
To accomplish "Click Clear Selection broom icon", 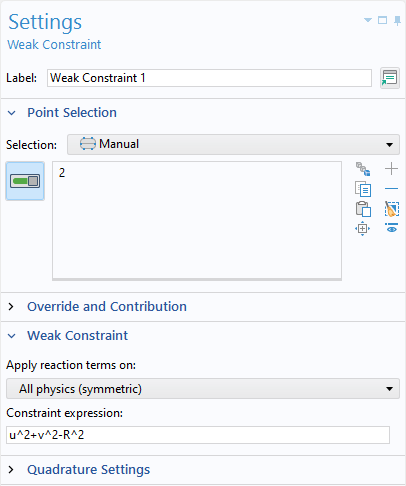I will 392,209.
